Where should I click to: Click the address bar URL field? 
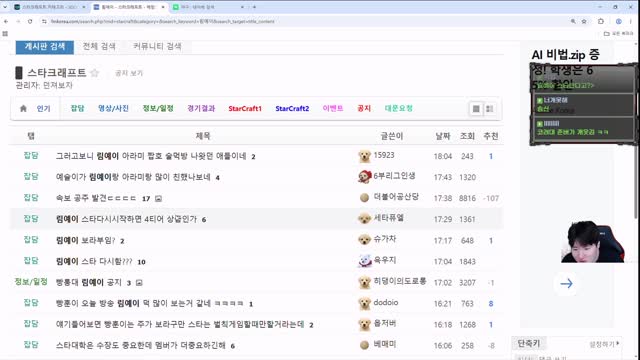click(x=286, y=21)
